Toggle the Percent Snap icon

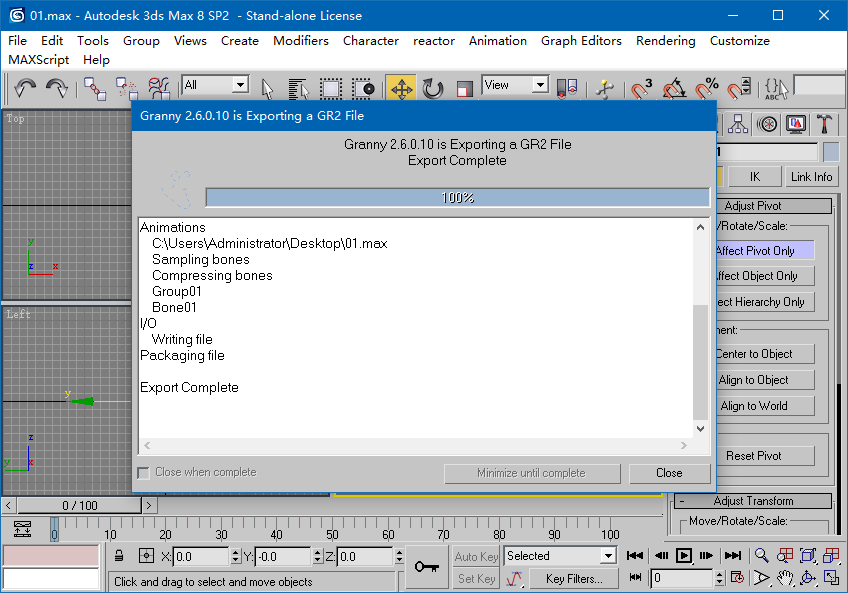coord(707,88)
